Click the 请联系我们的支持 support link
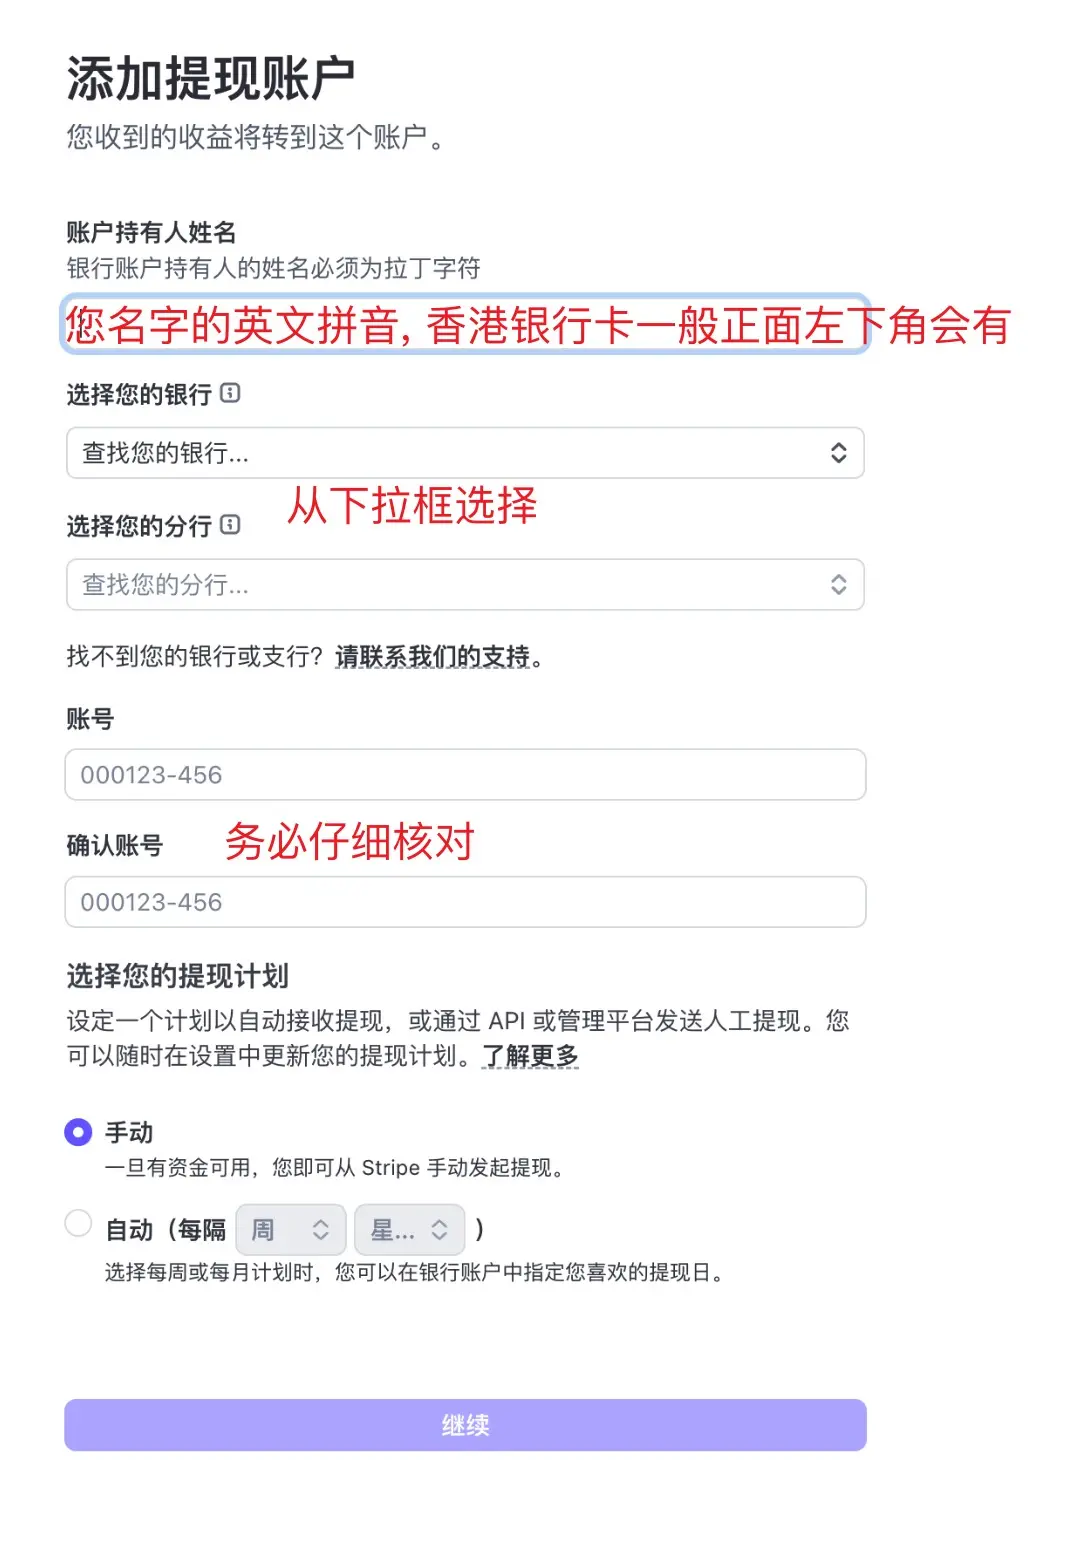 pos(433,656)
